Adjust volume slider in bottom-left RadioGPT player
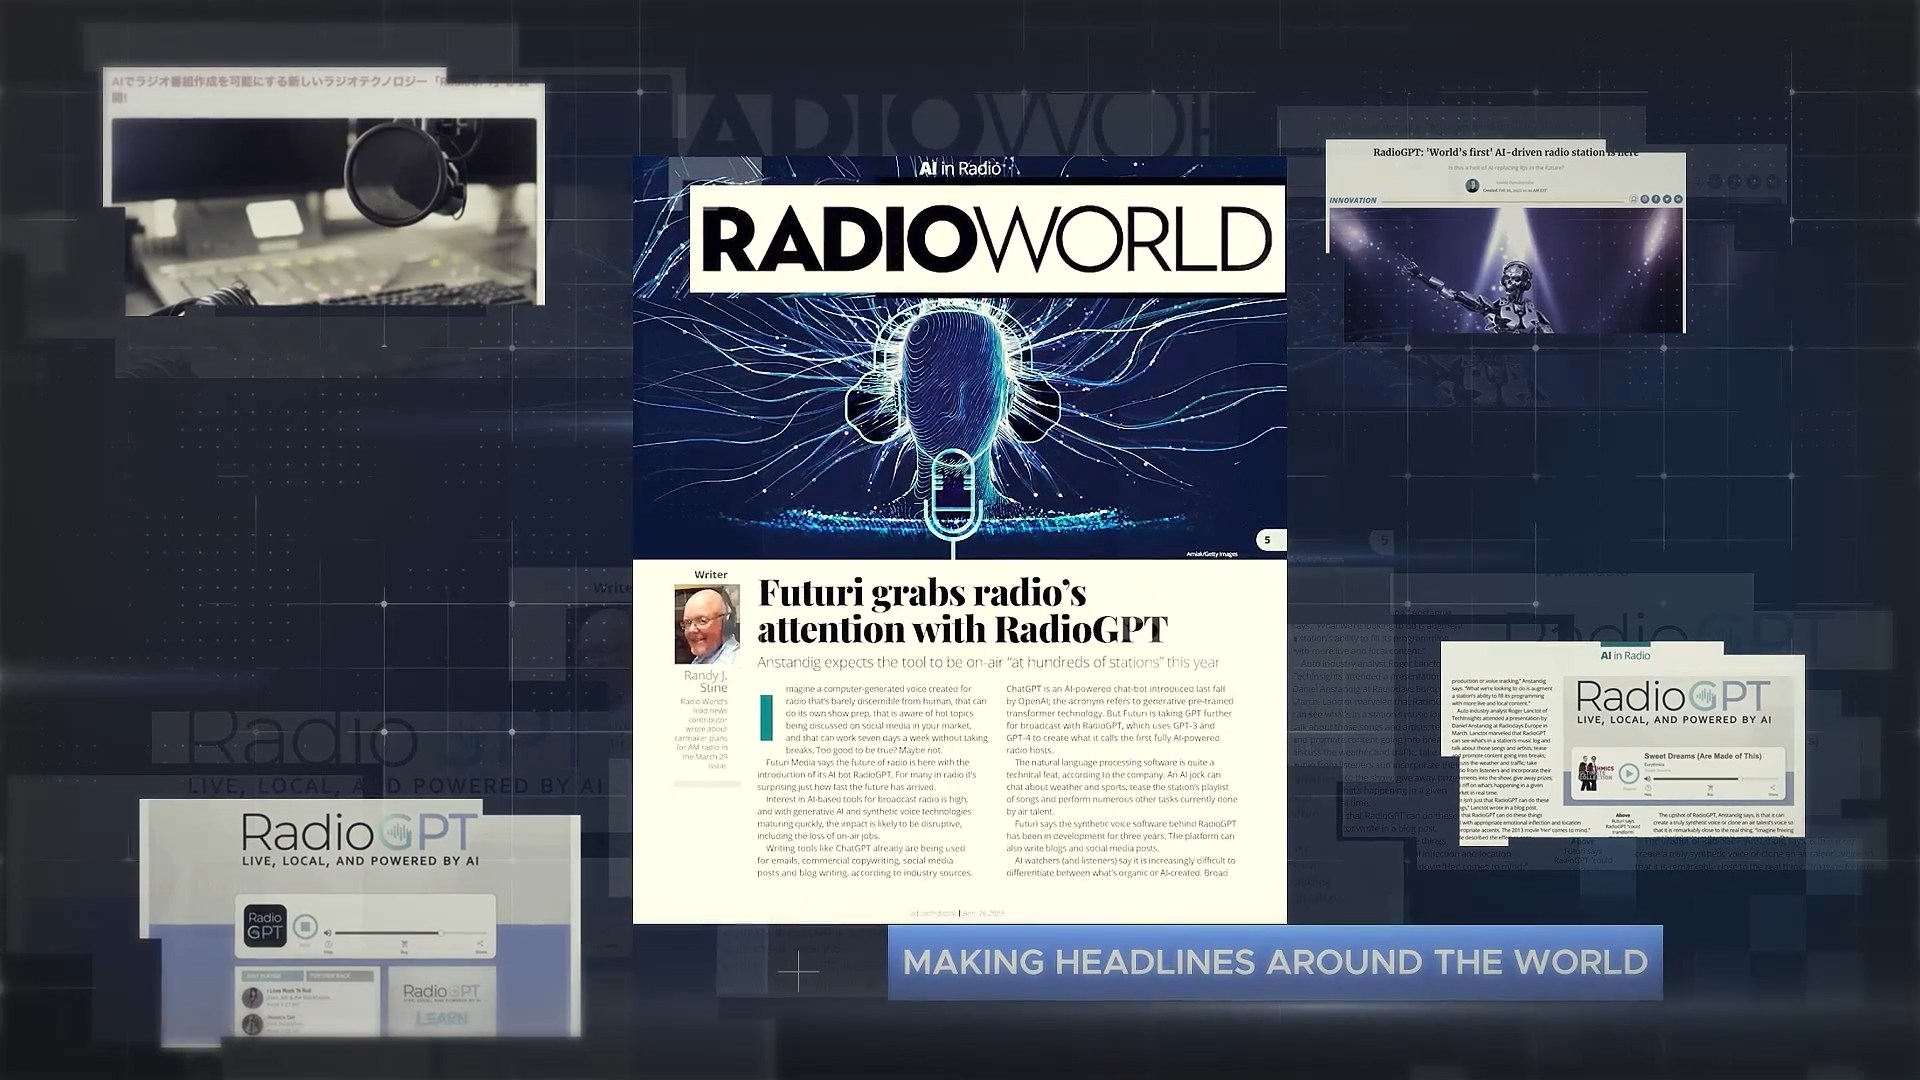The image size is (1920, 1080). [x=441, y=933]
